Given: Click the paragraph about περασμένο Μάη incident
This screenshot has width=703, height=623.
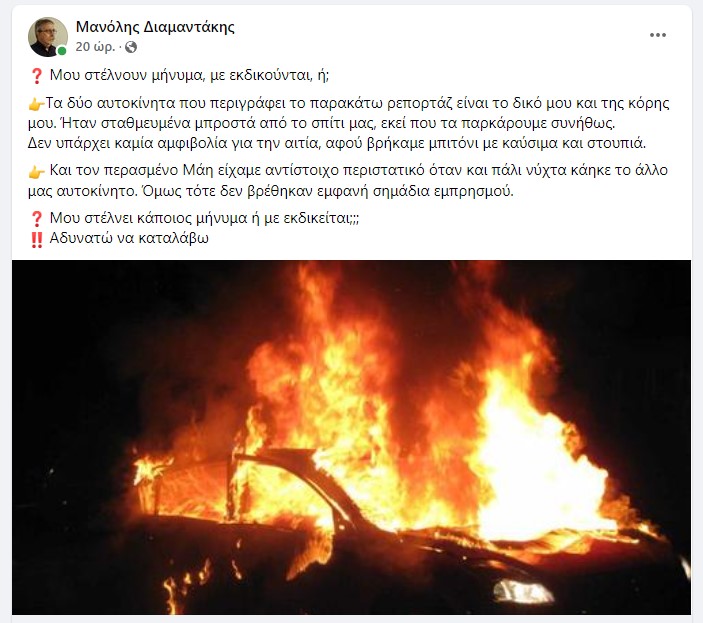Looking at the screenshot, I should point(348,181).
